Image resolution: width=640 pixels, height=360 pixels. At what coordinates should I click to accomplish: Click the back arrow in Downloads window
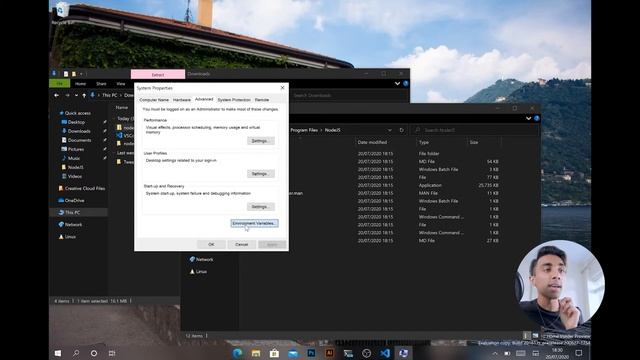pyautogui.click(x=56, y=95)
